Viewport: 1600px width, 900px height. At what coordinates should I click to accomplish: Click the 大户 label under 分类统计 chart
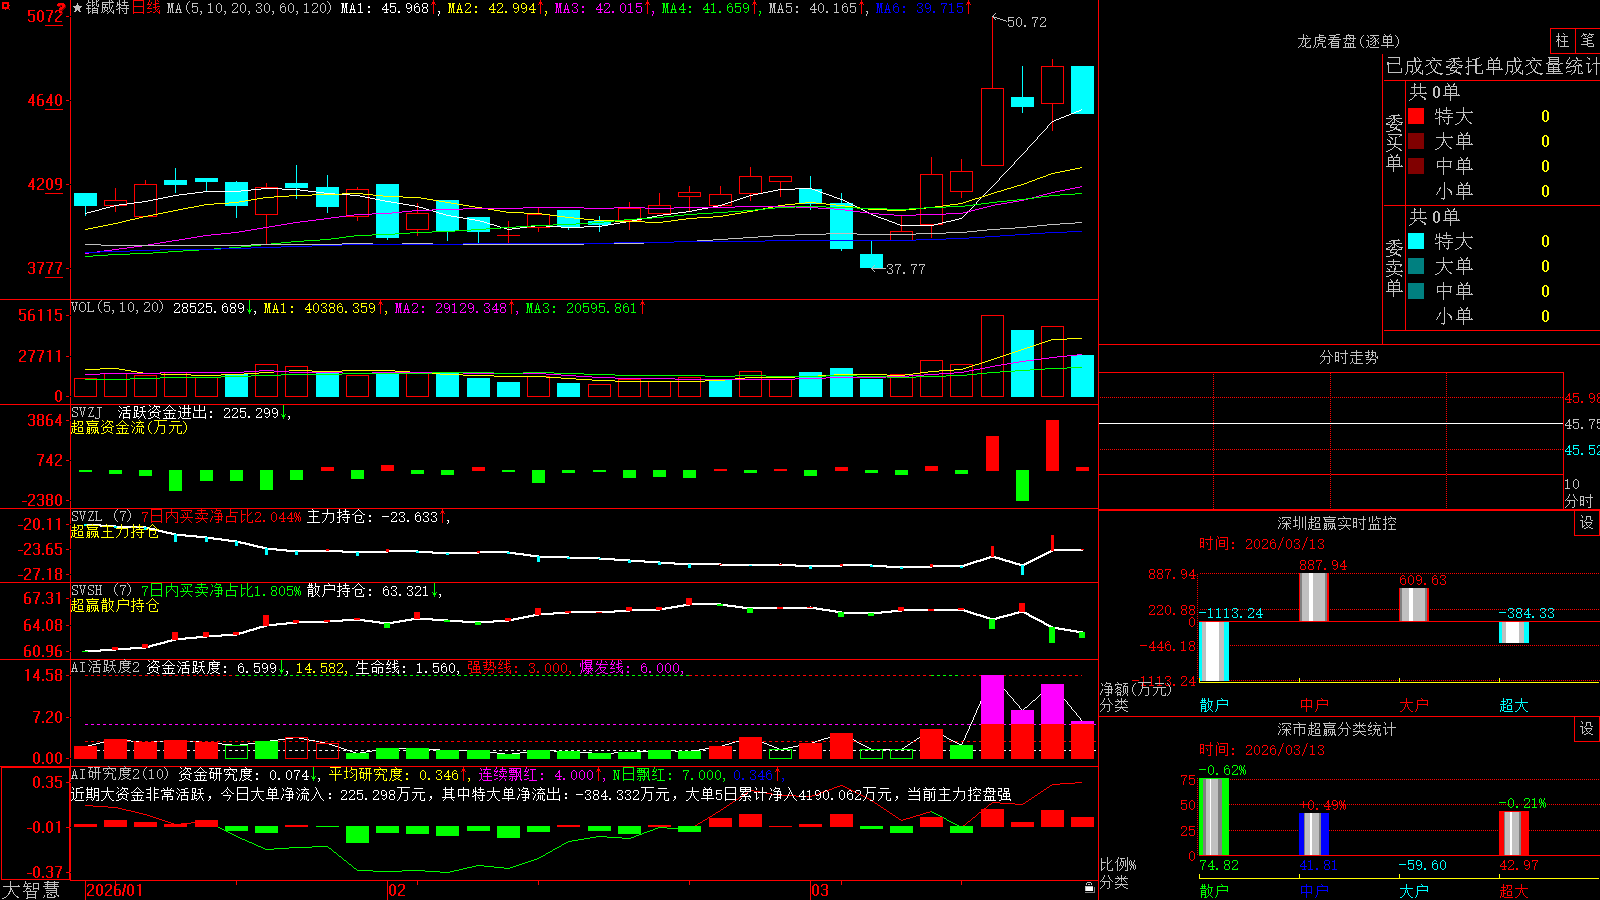click(x=1414, y=890)
